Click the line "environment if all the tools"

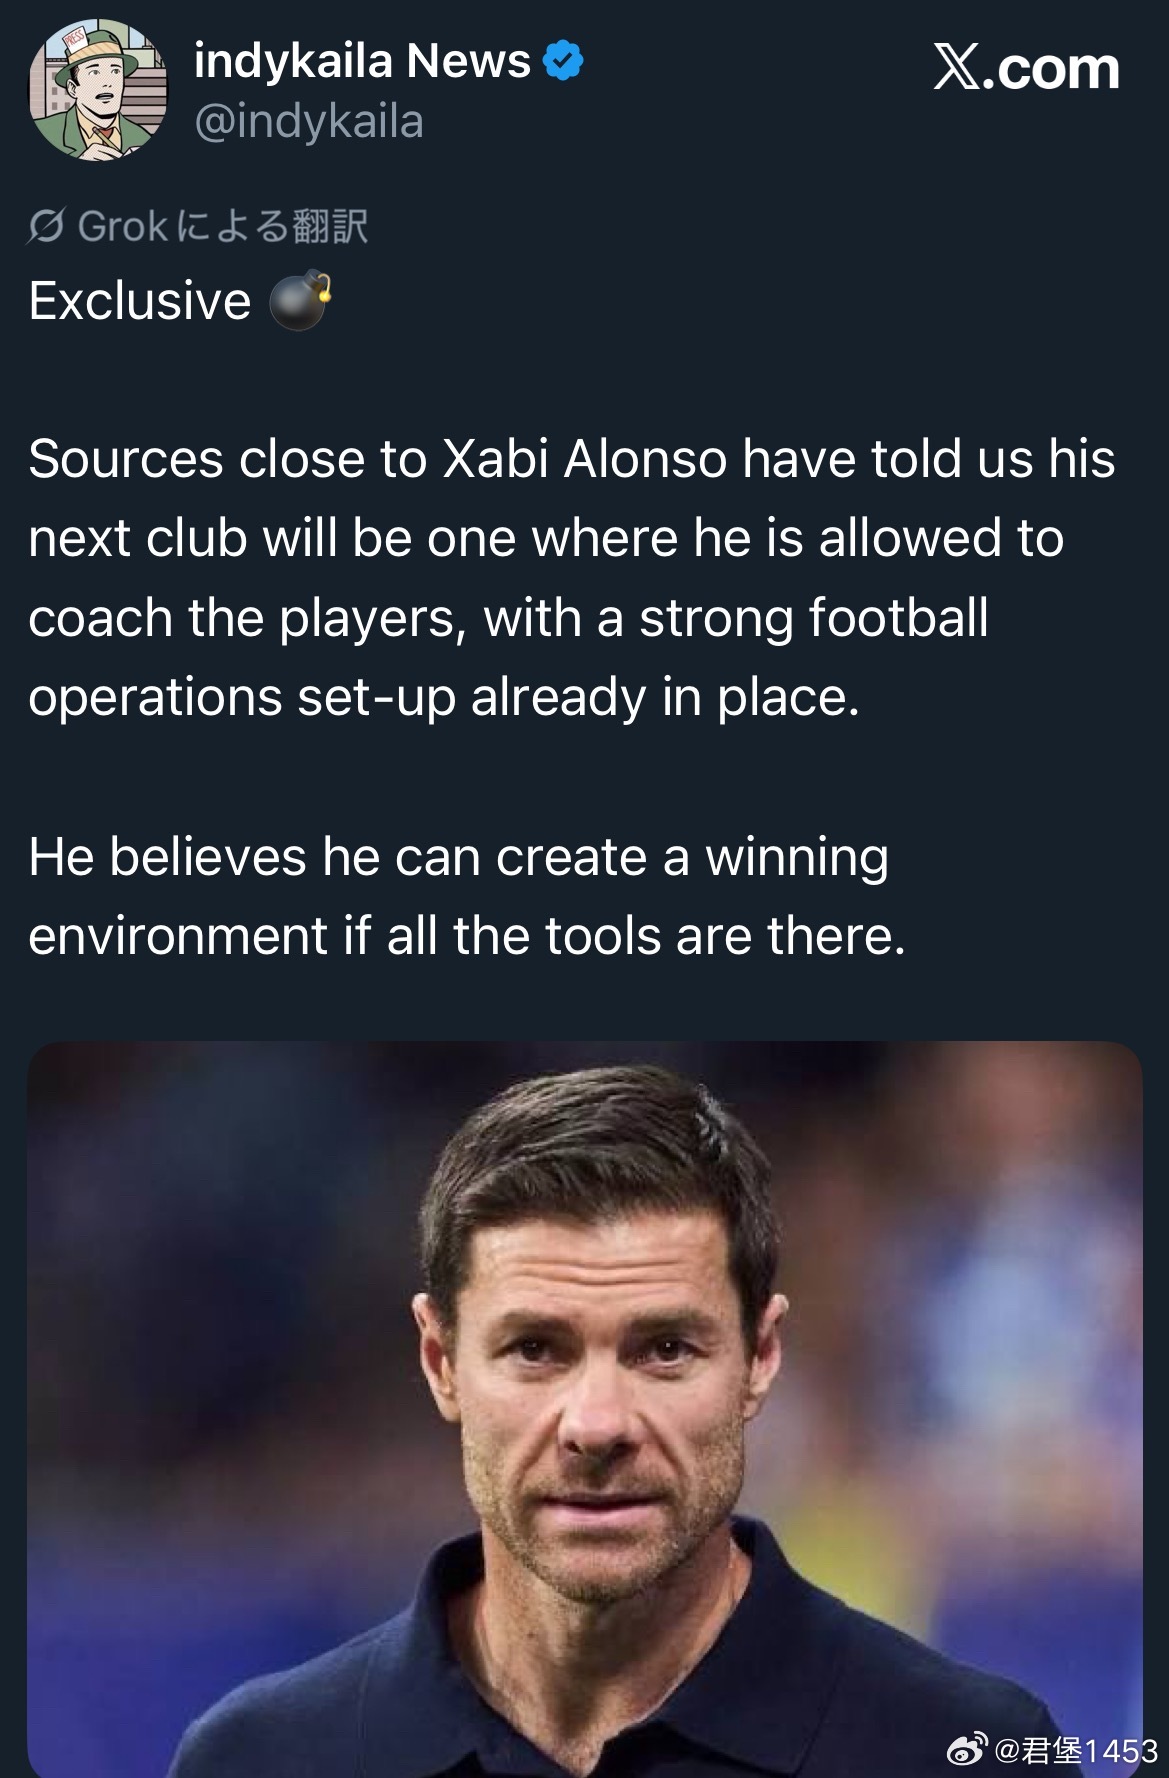pyautogui.click(x=466, y=937)
